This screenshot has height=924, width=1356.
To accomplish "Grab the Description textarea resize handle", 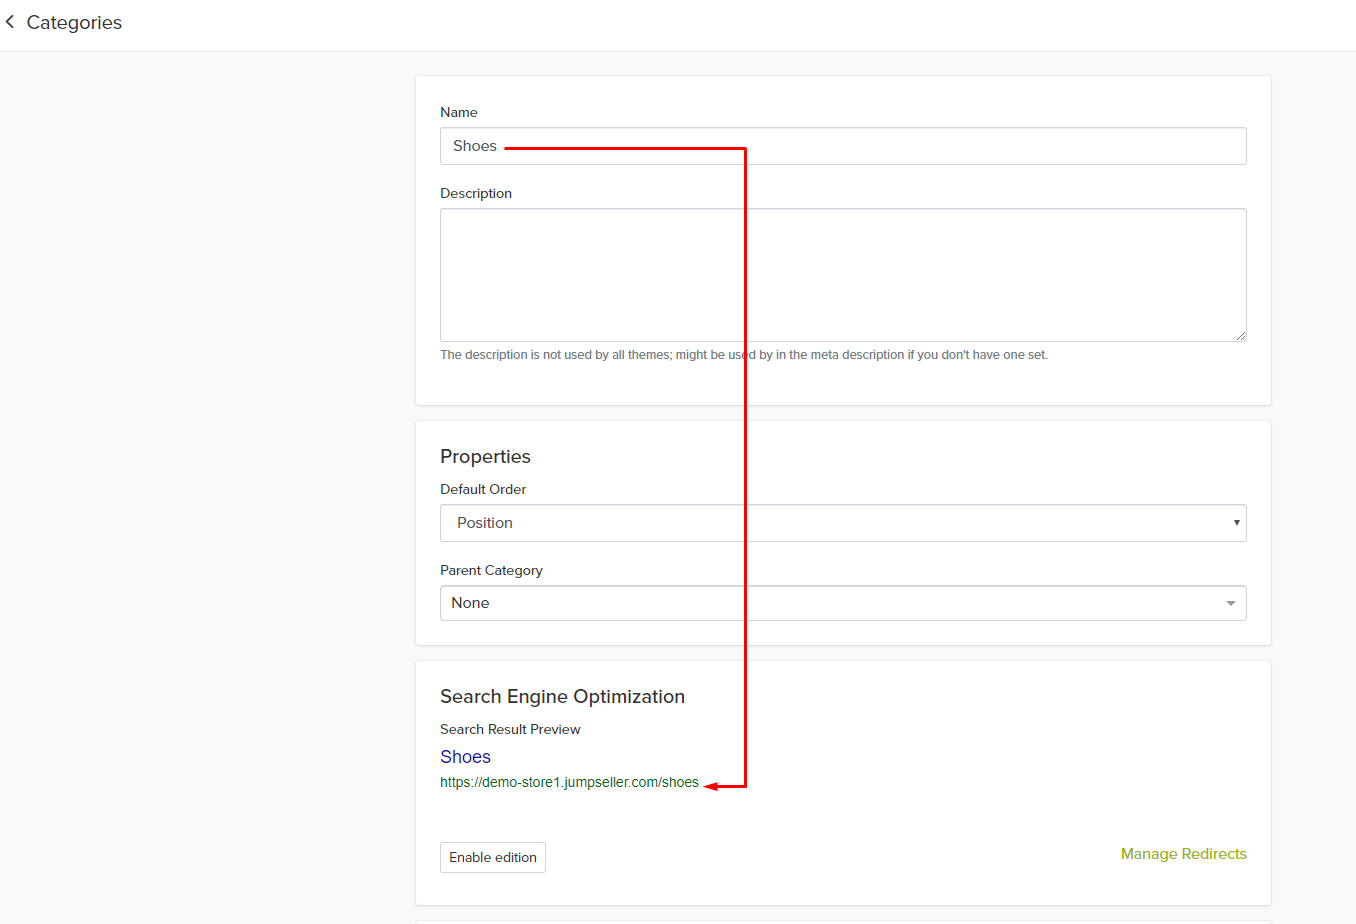I will click(1240, 335).
